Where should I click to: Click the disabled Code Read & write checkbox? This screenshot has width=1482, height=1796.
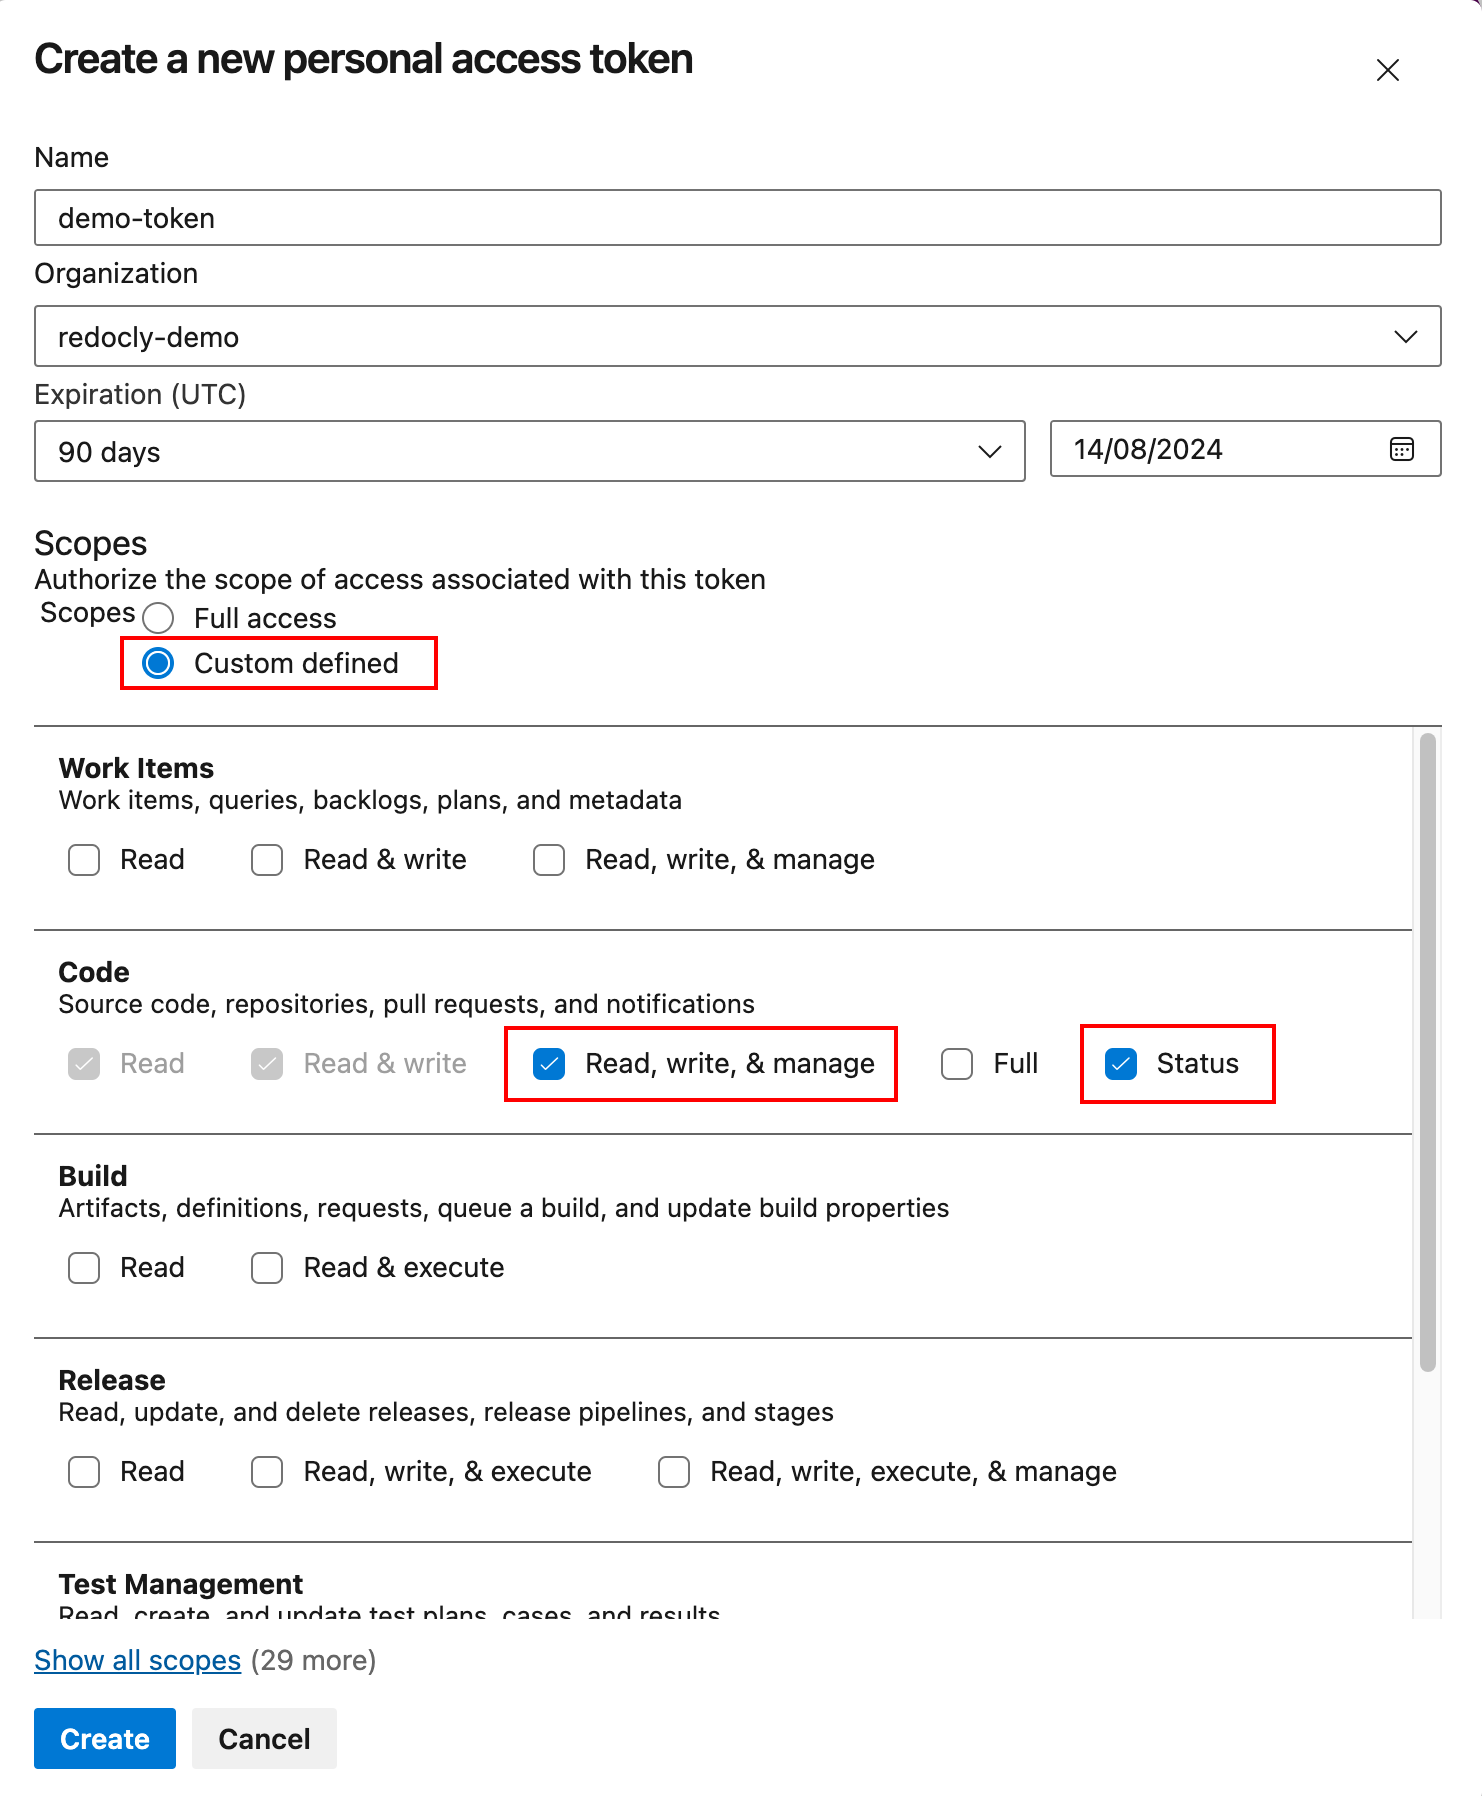[267, 1064]
